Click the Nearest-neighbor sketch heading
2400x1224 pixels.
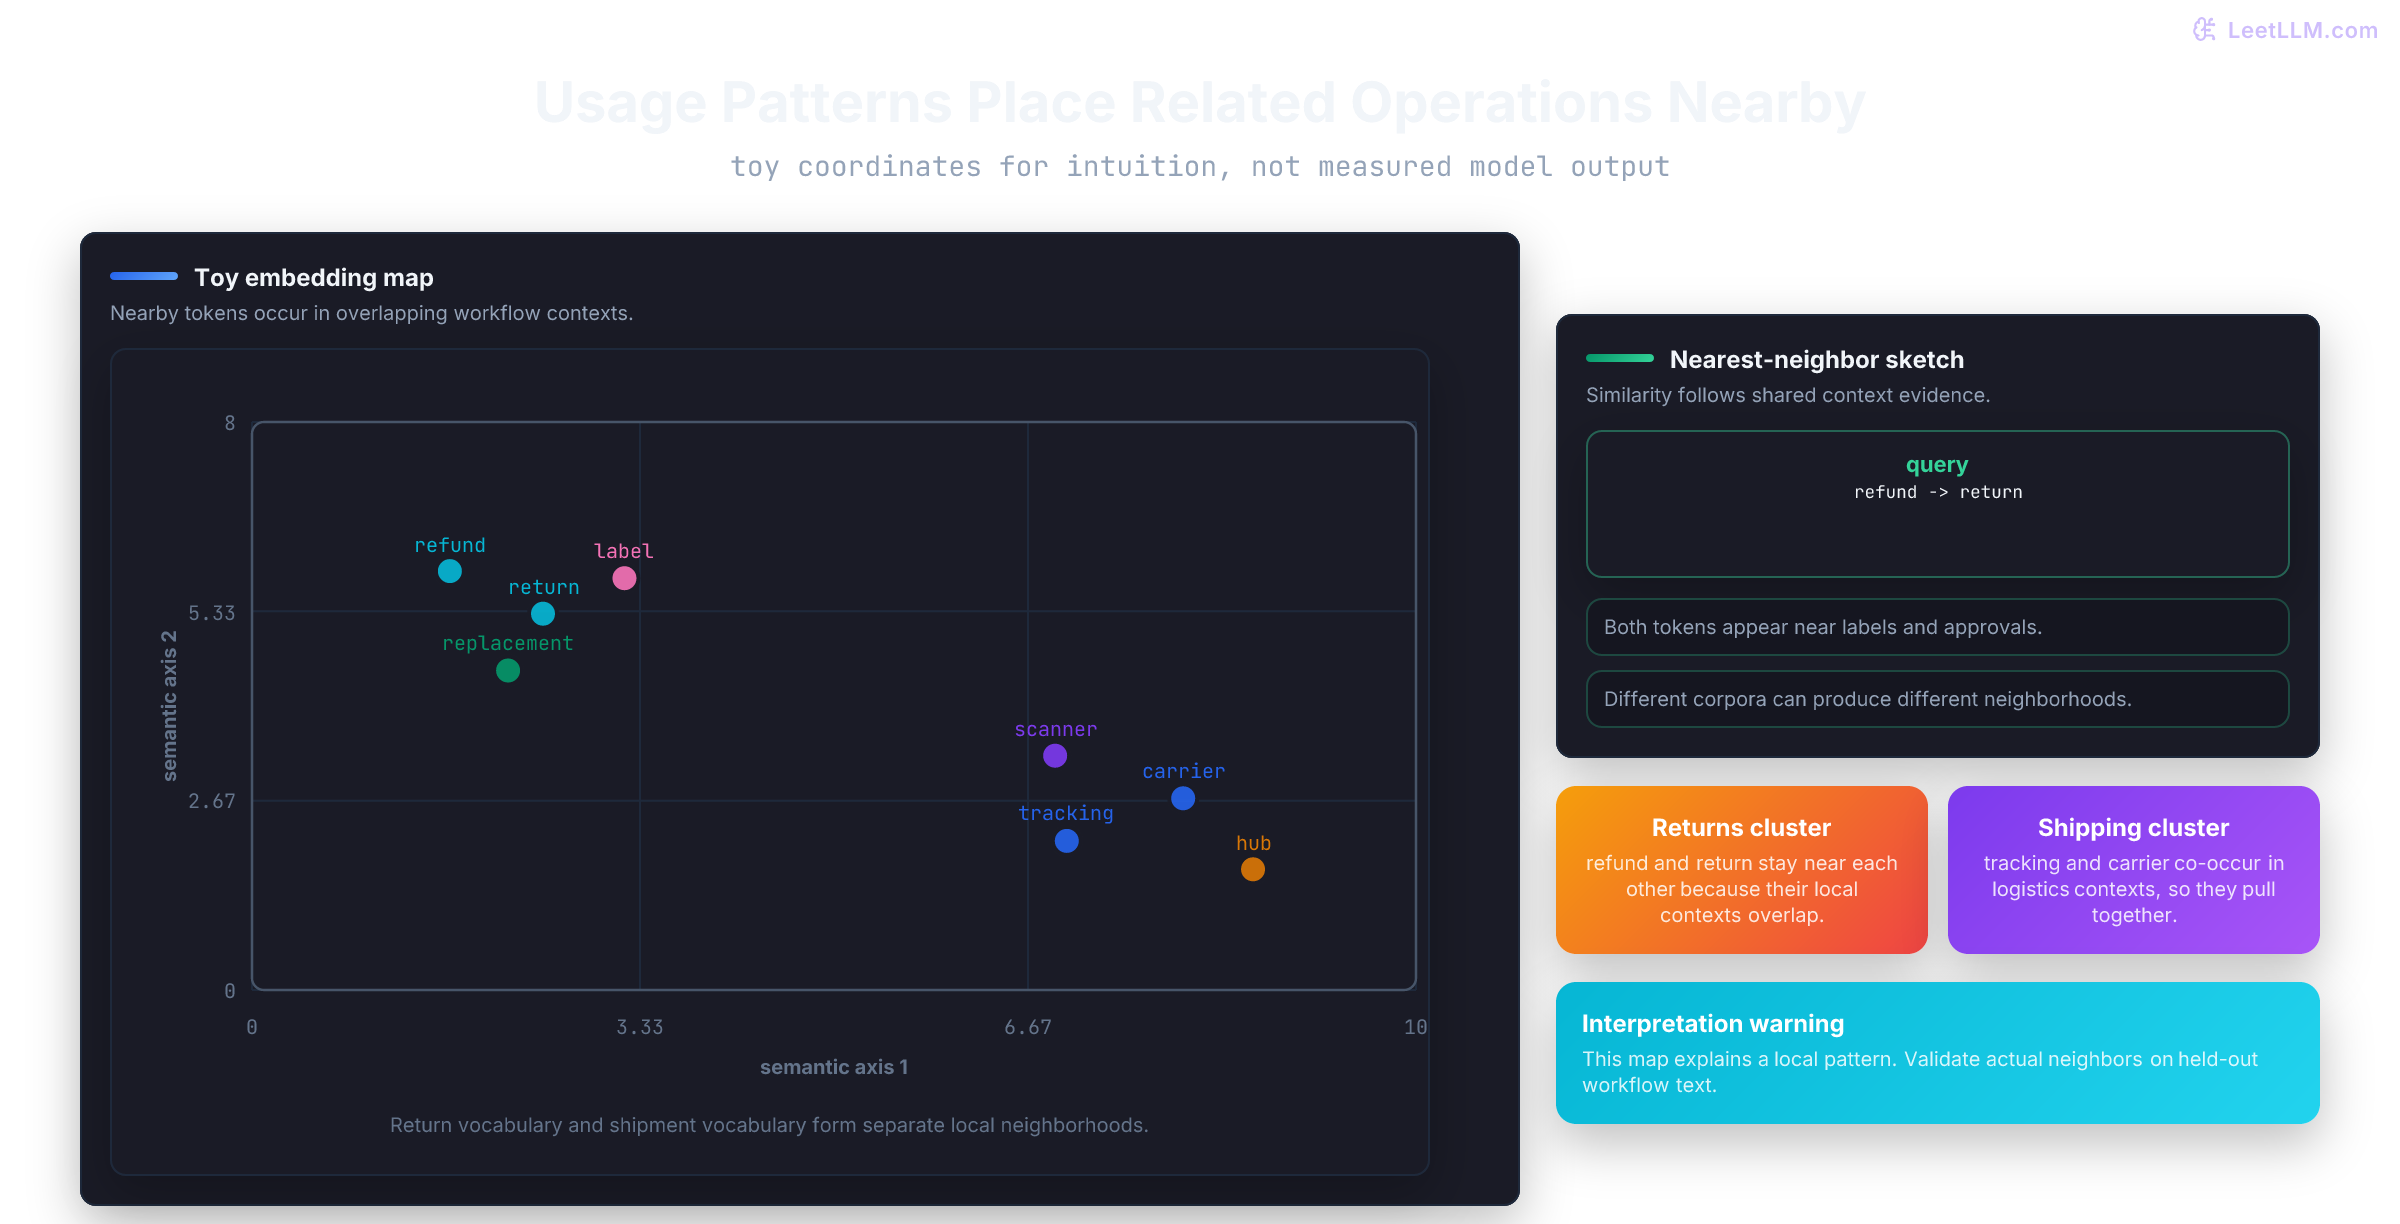(1816, 359)
